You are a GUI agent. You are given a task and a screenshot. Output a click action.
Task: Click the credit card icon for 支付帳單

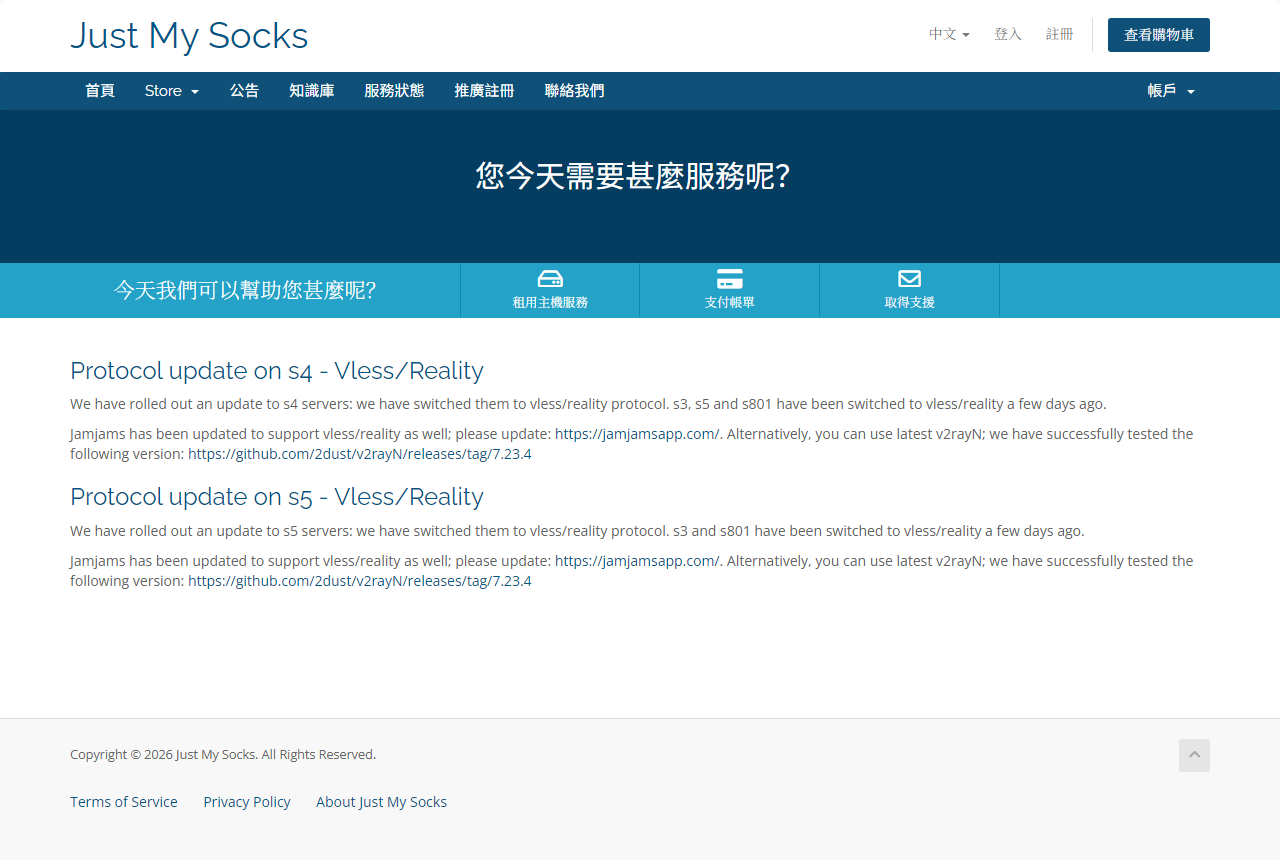click(x=730, y=279)
